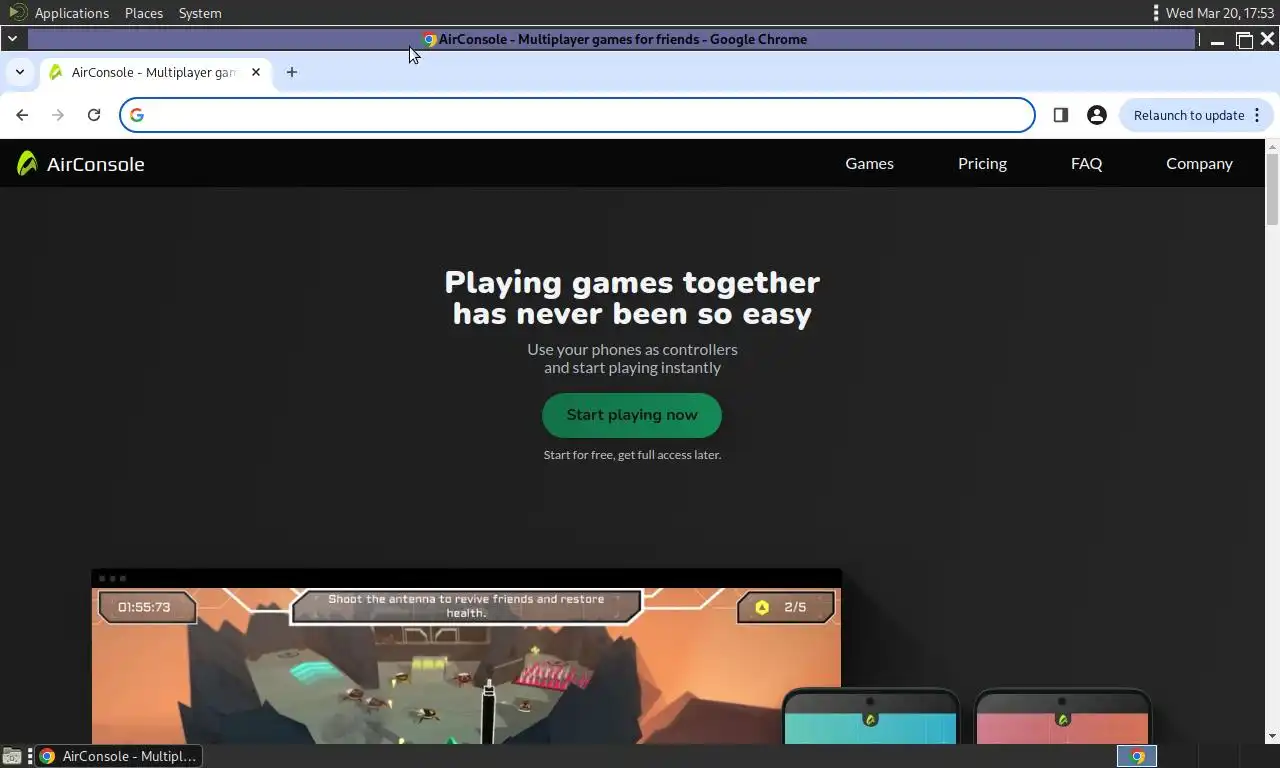Click the AirConsole taskbar window button
Image resolution: width=1280 pixels, height=768 pixels.
click(117, 756)
